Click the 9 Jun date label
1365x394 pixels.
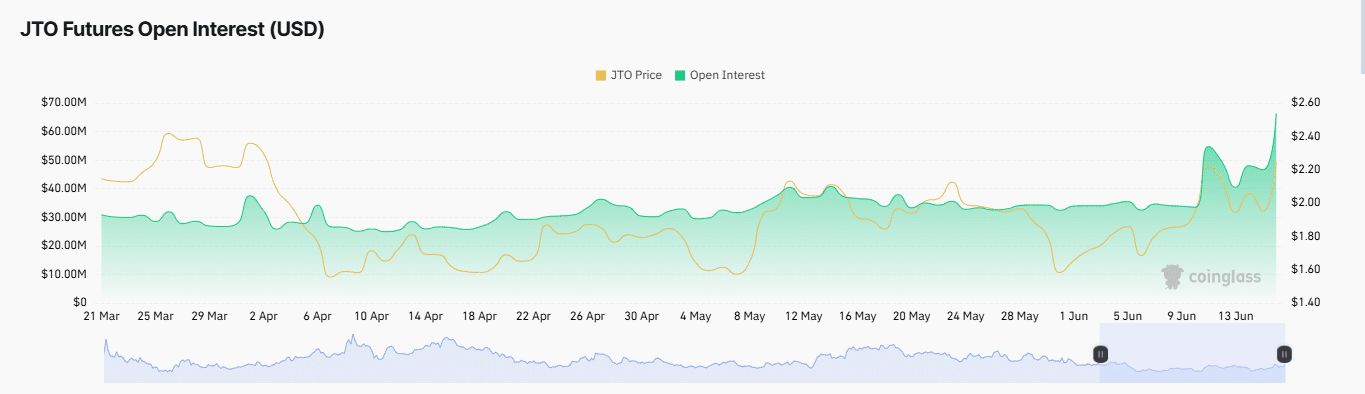[1181, 316]
